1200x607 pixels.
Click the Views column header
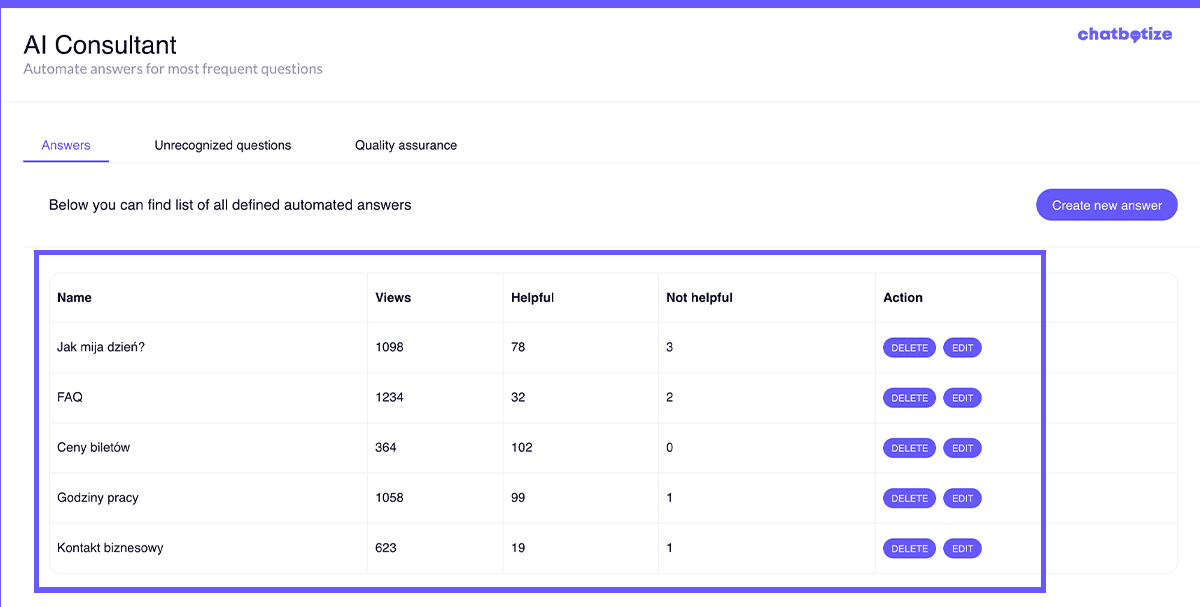[393, 298]
